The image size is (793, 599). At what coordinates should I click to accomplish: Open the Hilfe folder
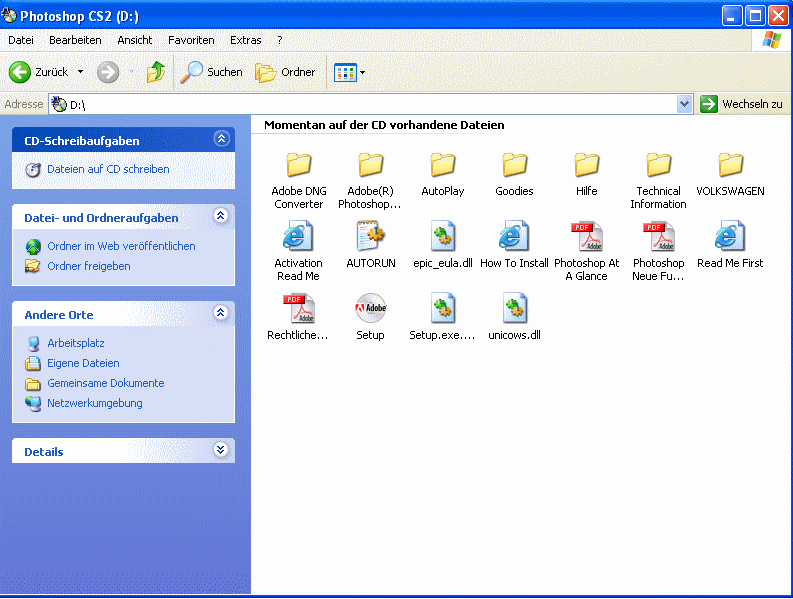coord(587,174)
